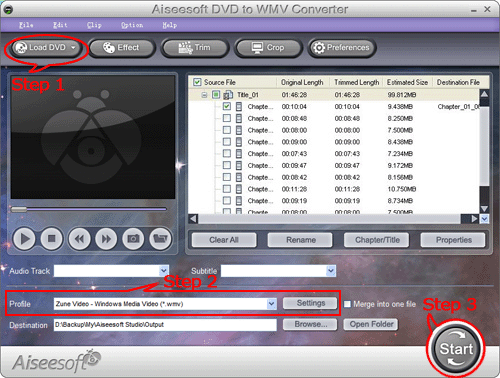The image size is (500, 378).
Task: Click the Chapter/Title button
Action: (377, 240)
